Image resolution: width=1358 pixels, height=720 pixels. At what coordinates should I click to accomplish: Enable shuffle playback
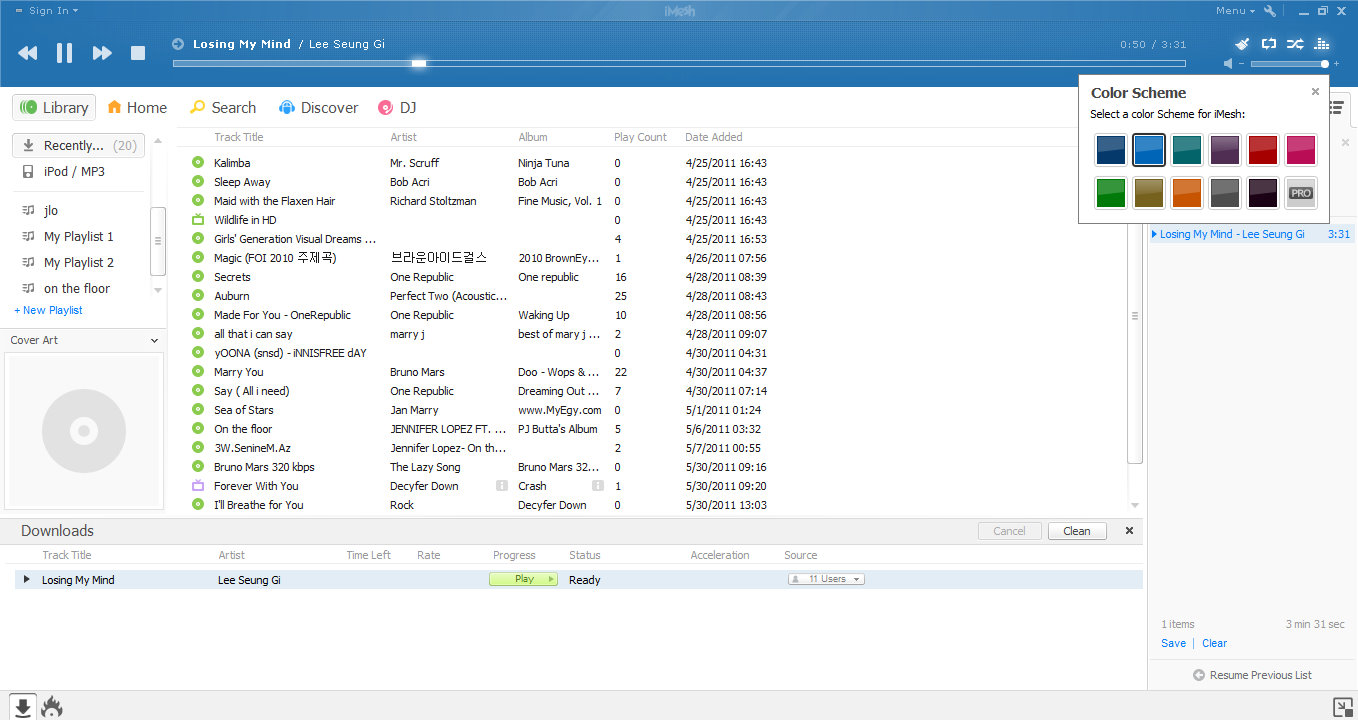[x=1295, y=44]
